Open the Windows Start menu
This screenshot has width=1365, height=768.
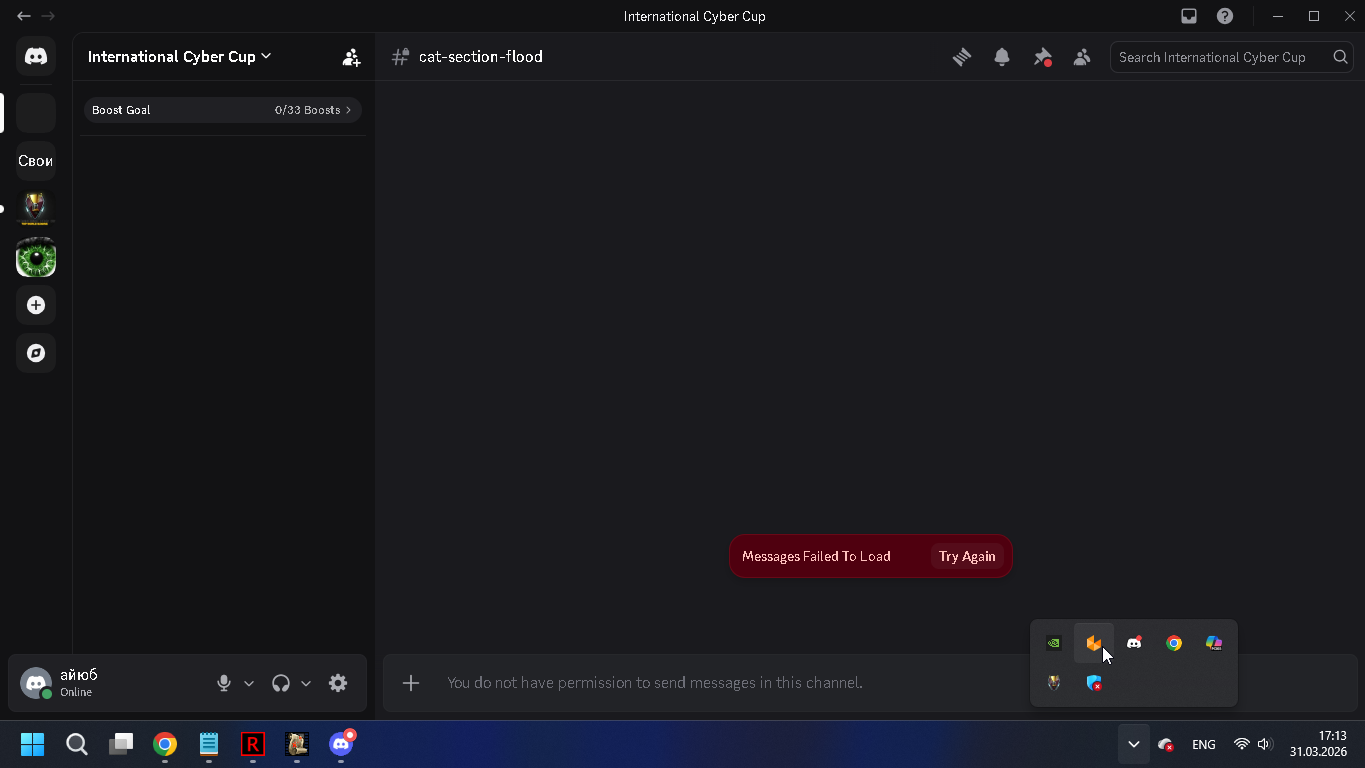pos(33,744)
